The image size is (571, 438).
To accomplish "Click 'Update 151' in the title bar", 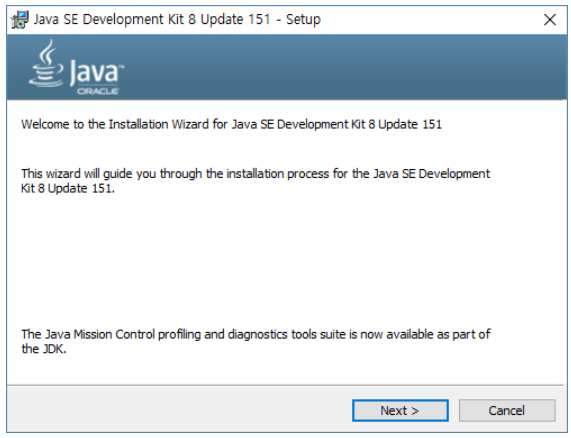I will (x=236, y=19).
